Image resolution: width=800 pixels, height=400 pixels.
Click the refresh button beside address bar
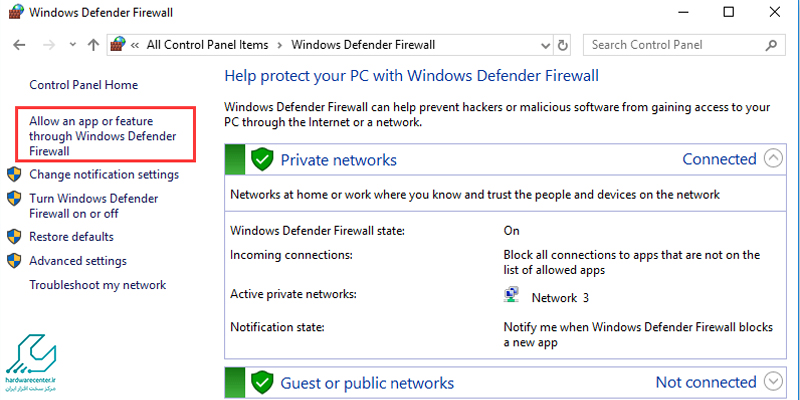563,45
